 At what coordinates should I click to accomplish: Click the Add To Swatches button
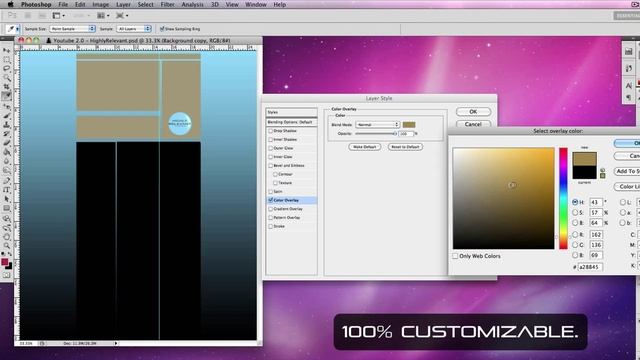point(627,171)
